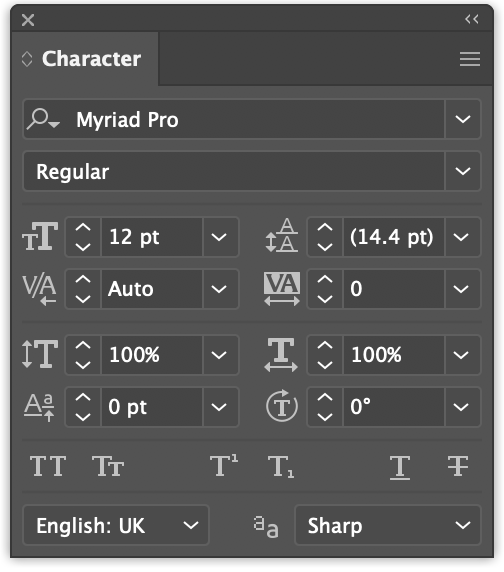Viewport: 504px width, 572px height.
Task: Open the baseline shift 0 pt dropdown
Action: coord(219,407)
